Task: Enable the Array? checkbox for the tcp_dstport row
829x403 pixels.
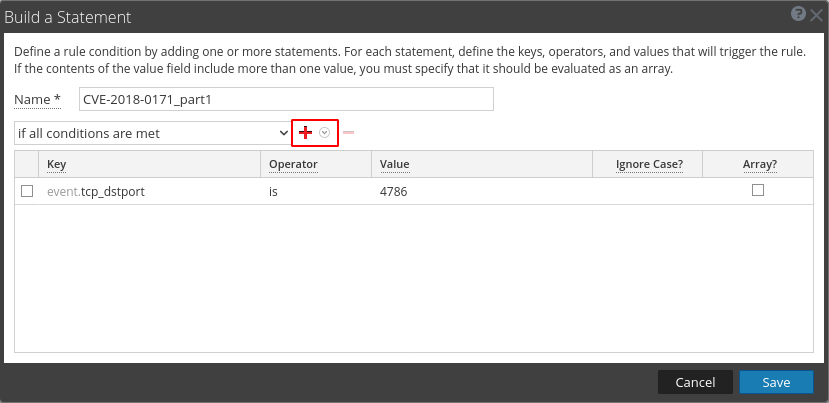Action: click(x=758, y=190)
